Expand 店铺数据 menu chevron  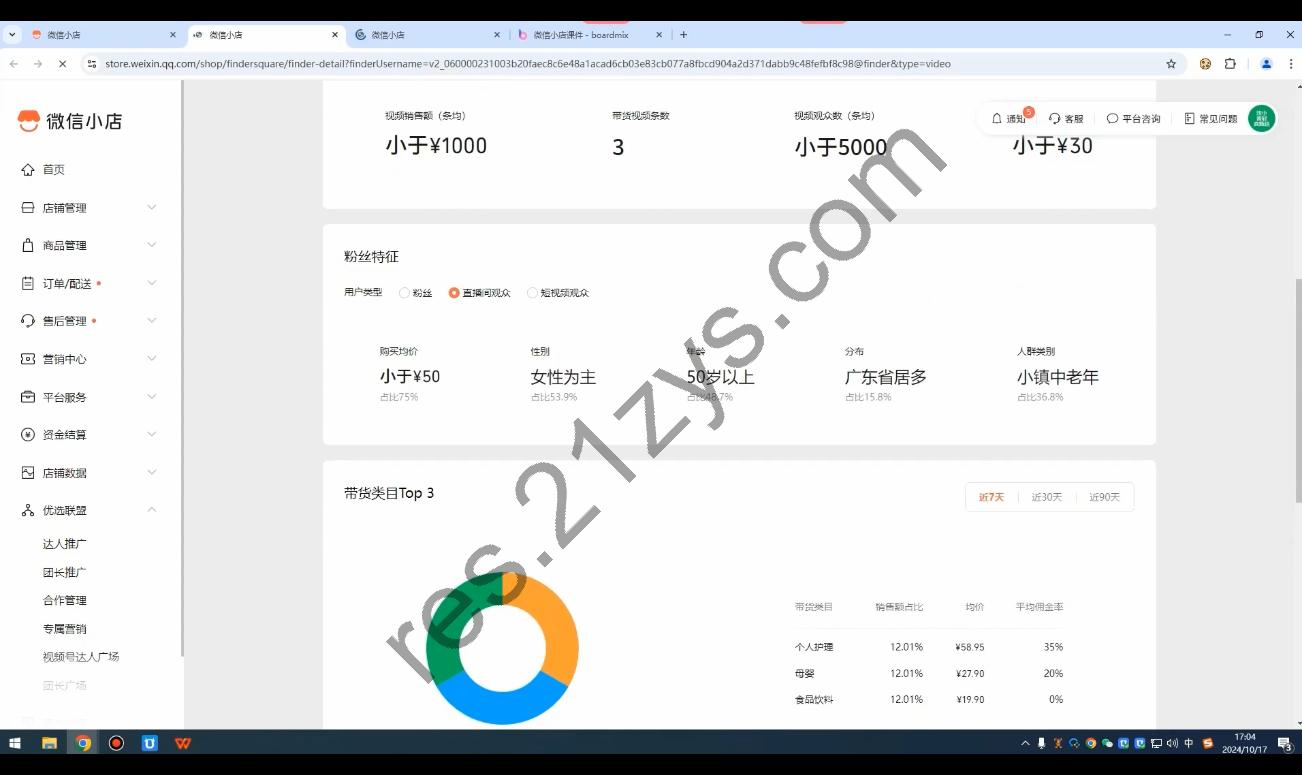pyautogui.click(x=152, y=472)
